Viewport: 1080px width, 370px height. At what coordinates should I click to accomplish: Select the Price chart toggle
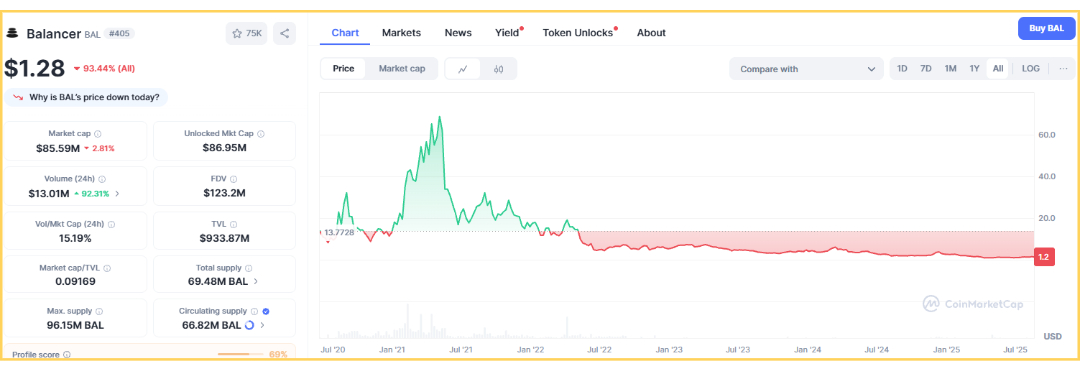tap(343, 68)
